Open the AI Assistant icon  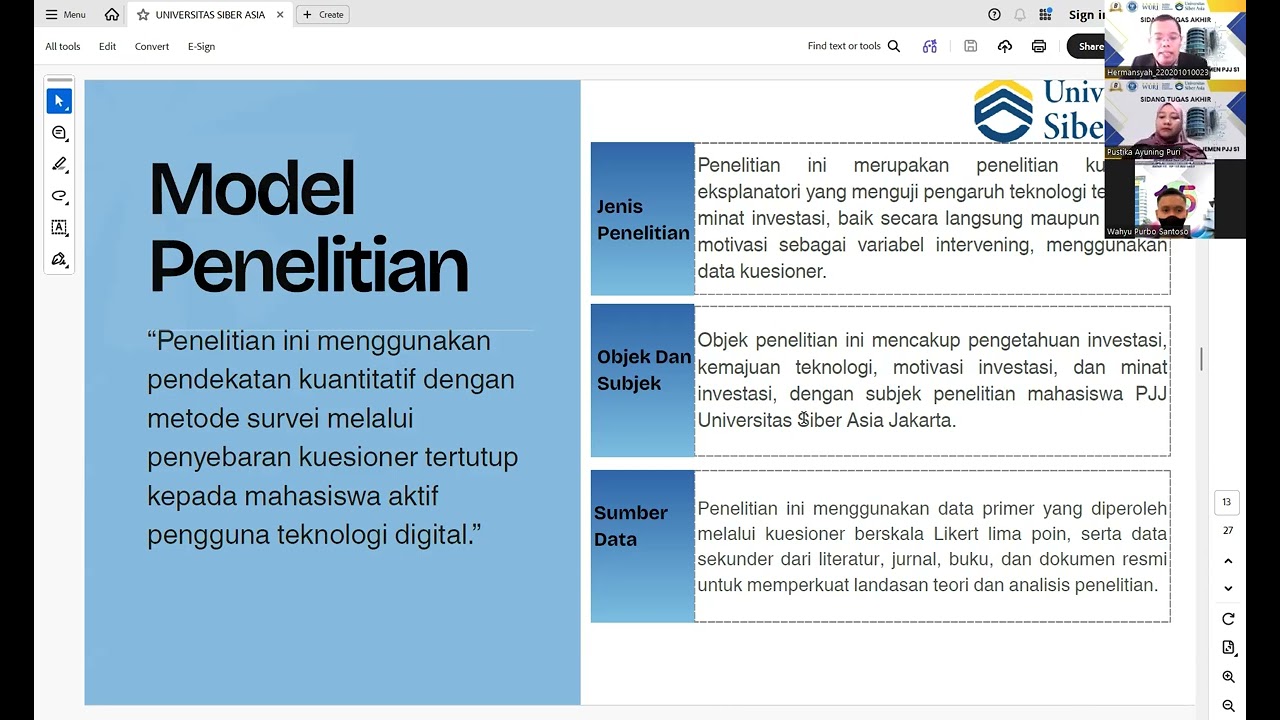[x=930, y=46]
